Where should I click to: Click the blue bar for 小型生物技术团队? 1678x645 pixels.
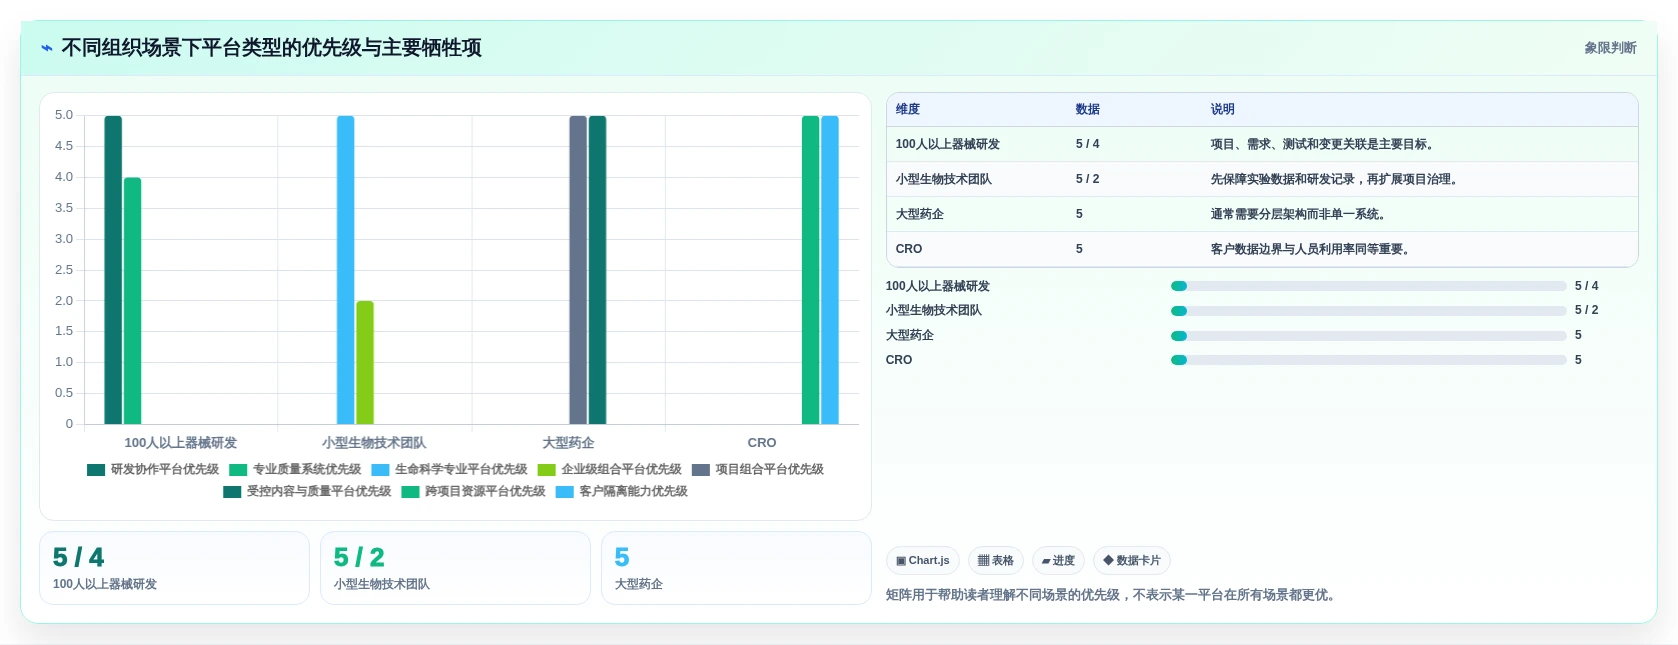(345, 270)
